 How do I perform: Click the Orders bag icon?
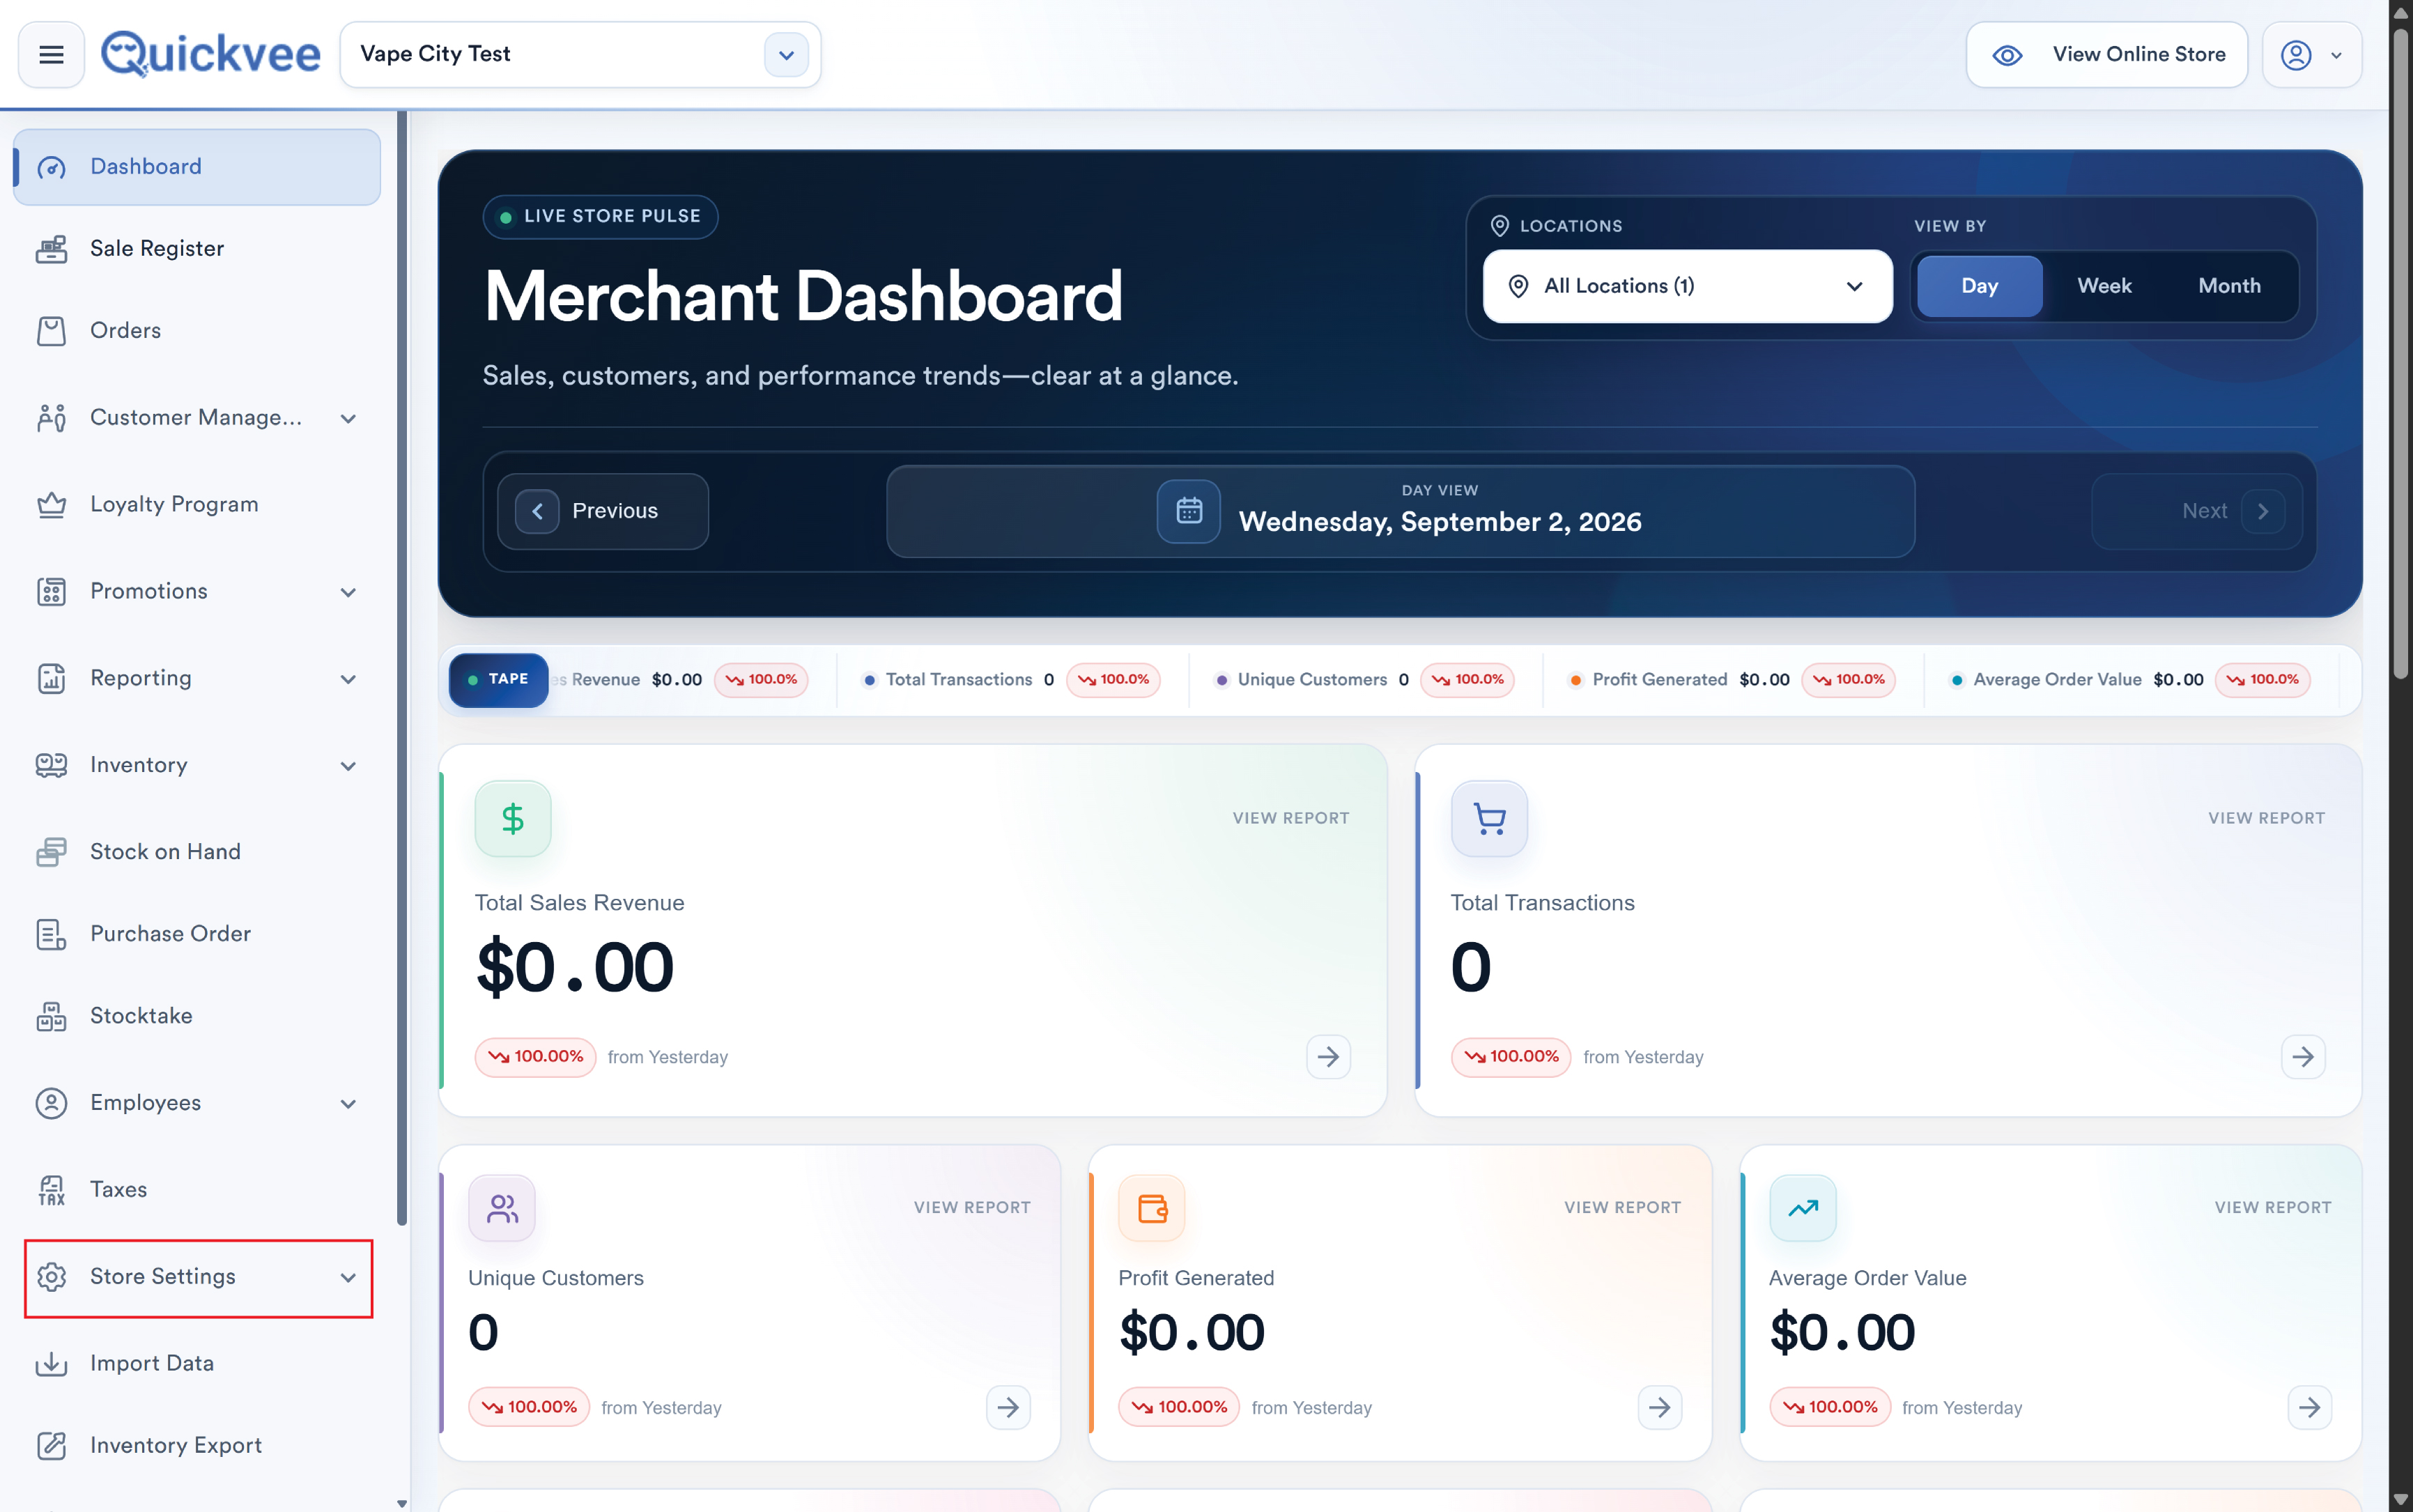click(51, 331)
